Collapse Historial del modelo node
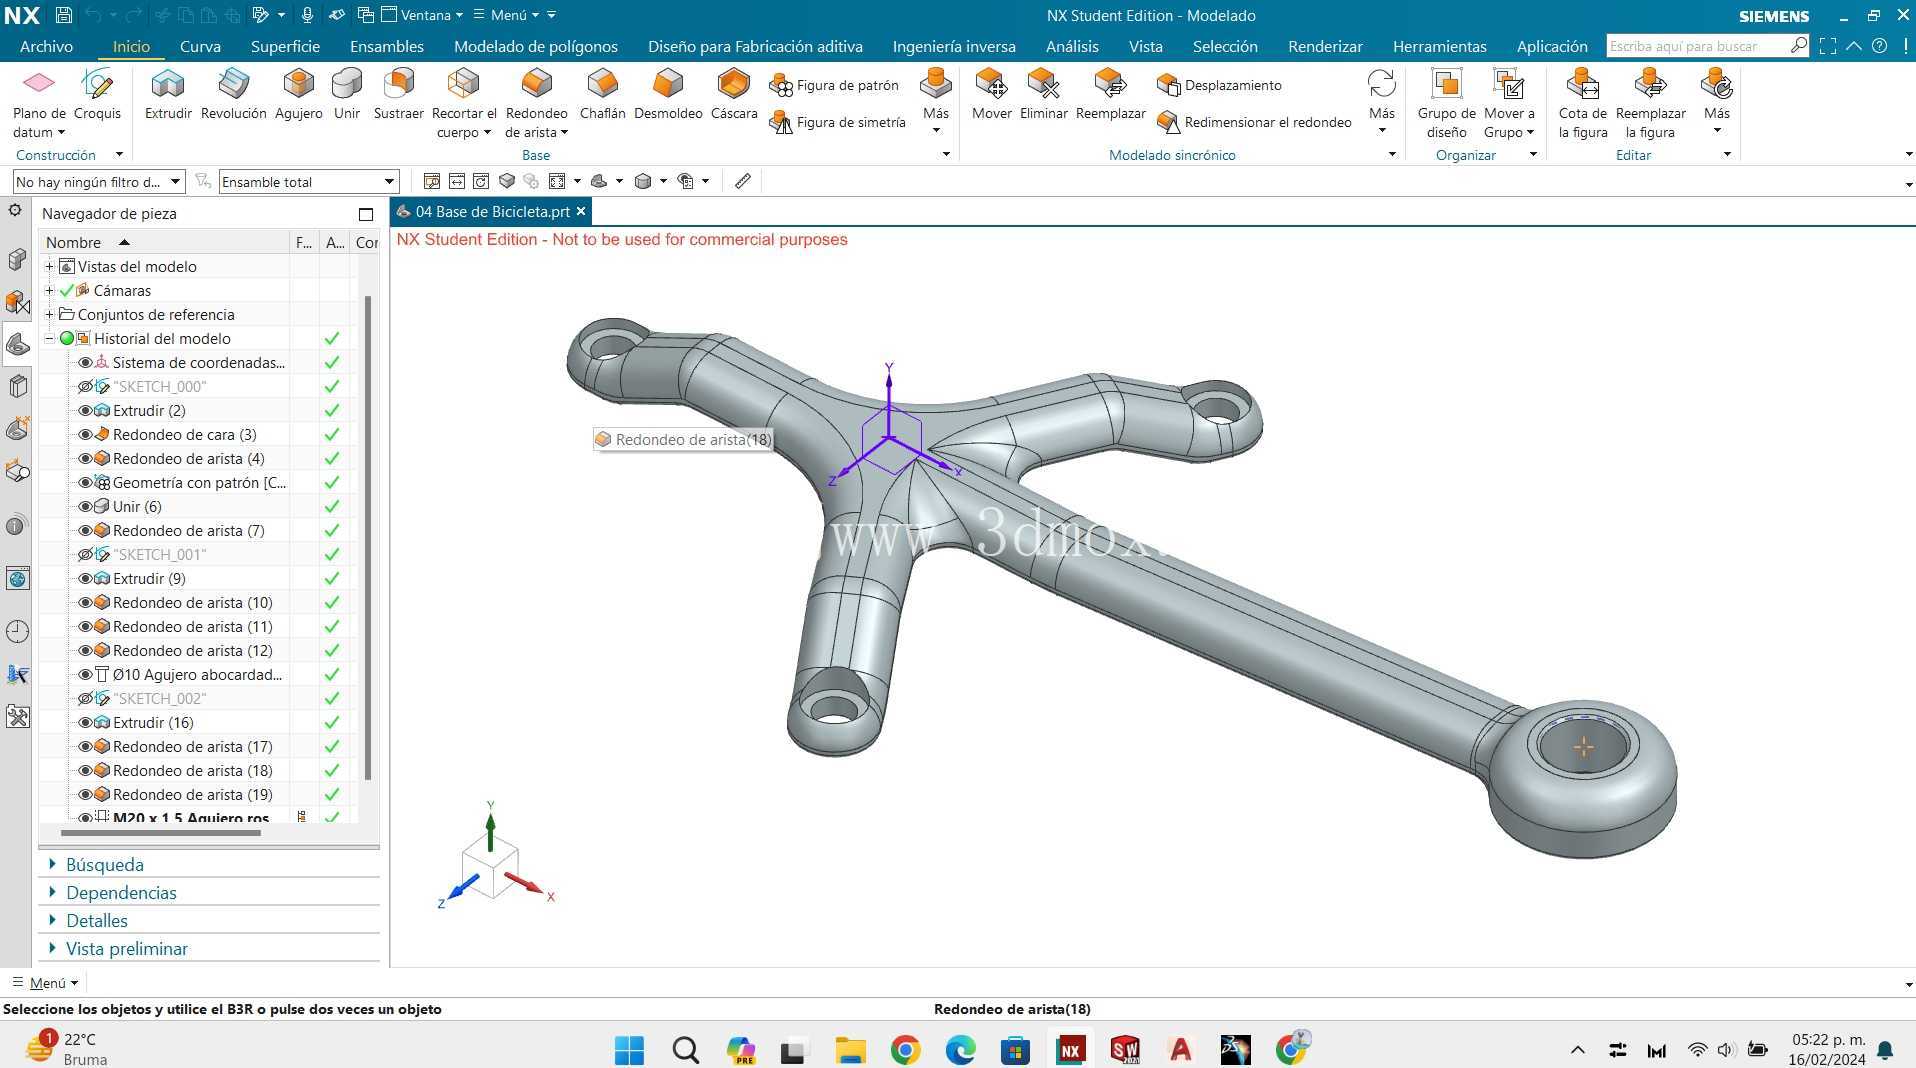This screenshot has height=1068, width=1916. click(49, 338)
